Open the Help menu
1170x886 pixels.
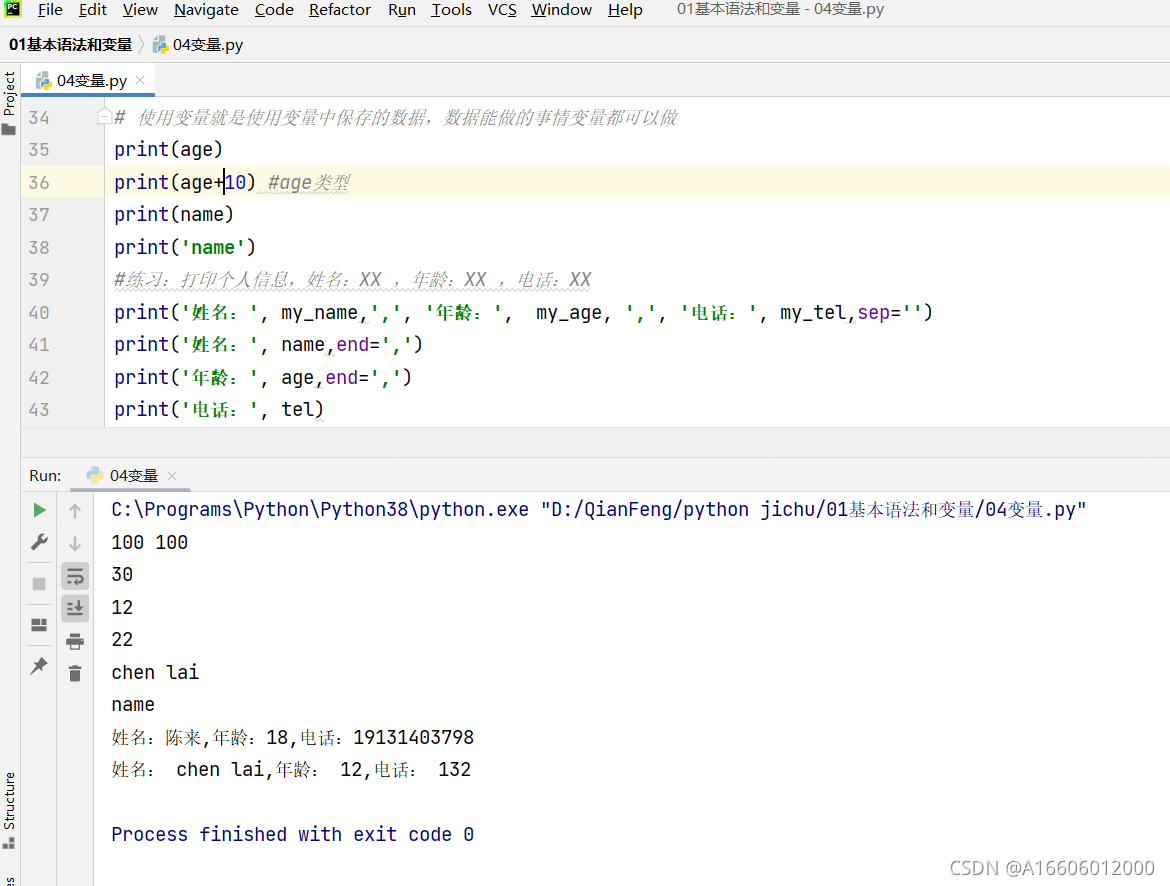point(625,10)
